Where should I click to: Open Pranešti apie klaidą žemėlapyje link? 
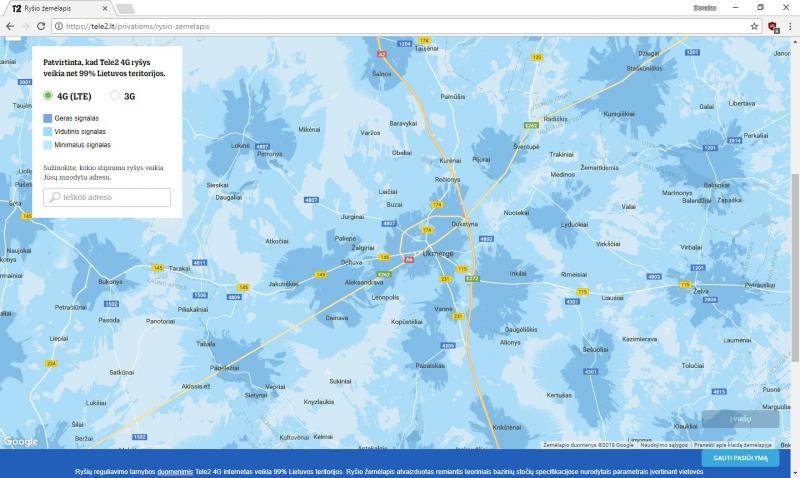733,445
